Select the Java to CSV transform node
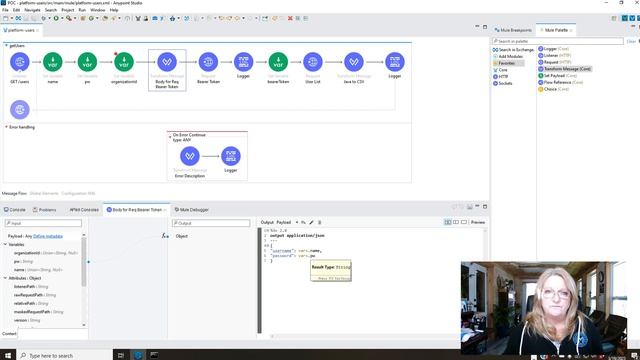Screen dimensions: 640x360 354,62
